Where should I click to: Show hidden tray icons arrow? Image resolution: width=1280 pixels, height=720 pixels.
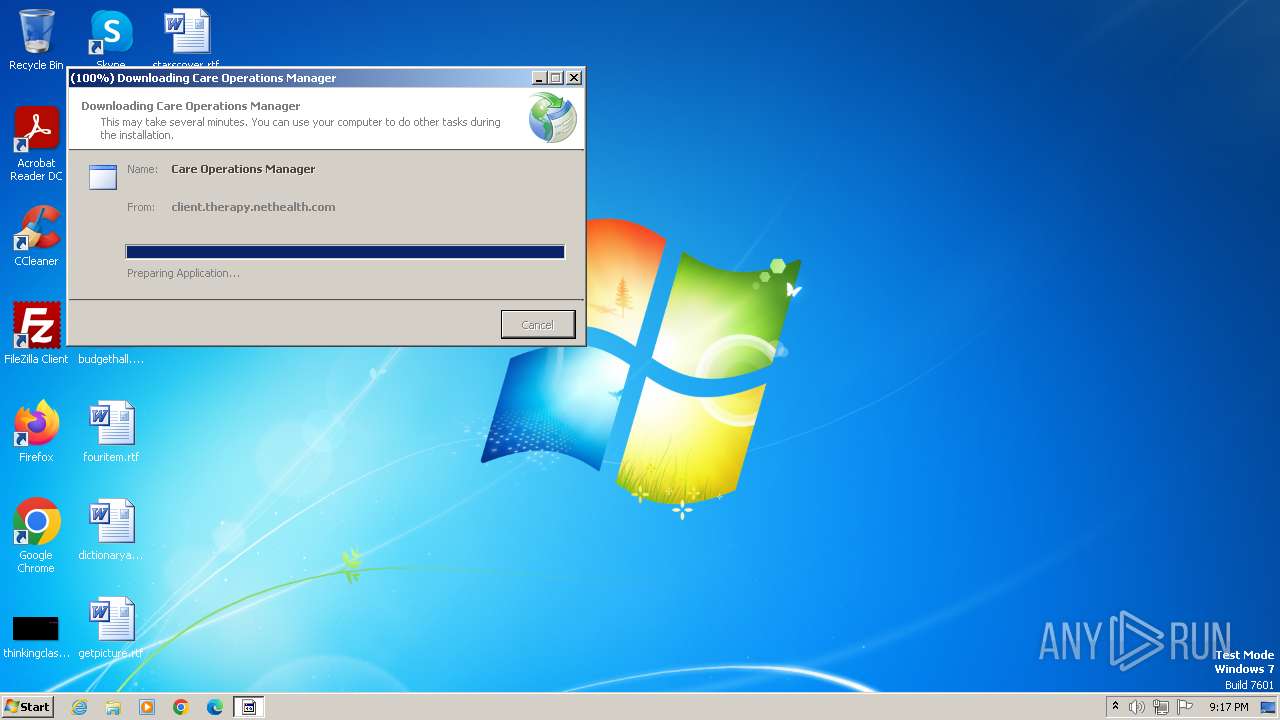1115,707
